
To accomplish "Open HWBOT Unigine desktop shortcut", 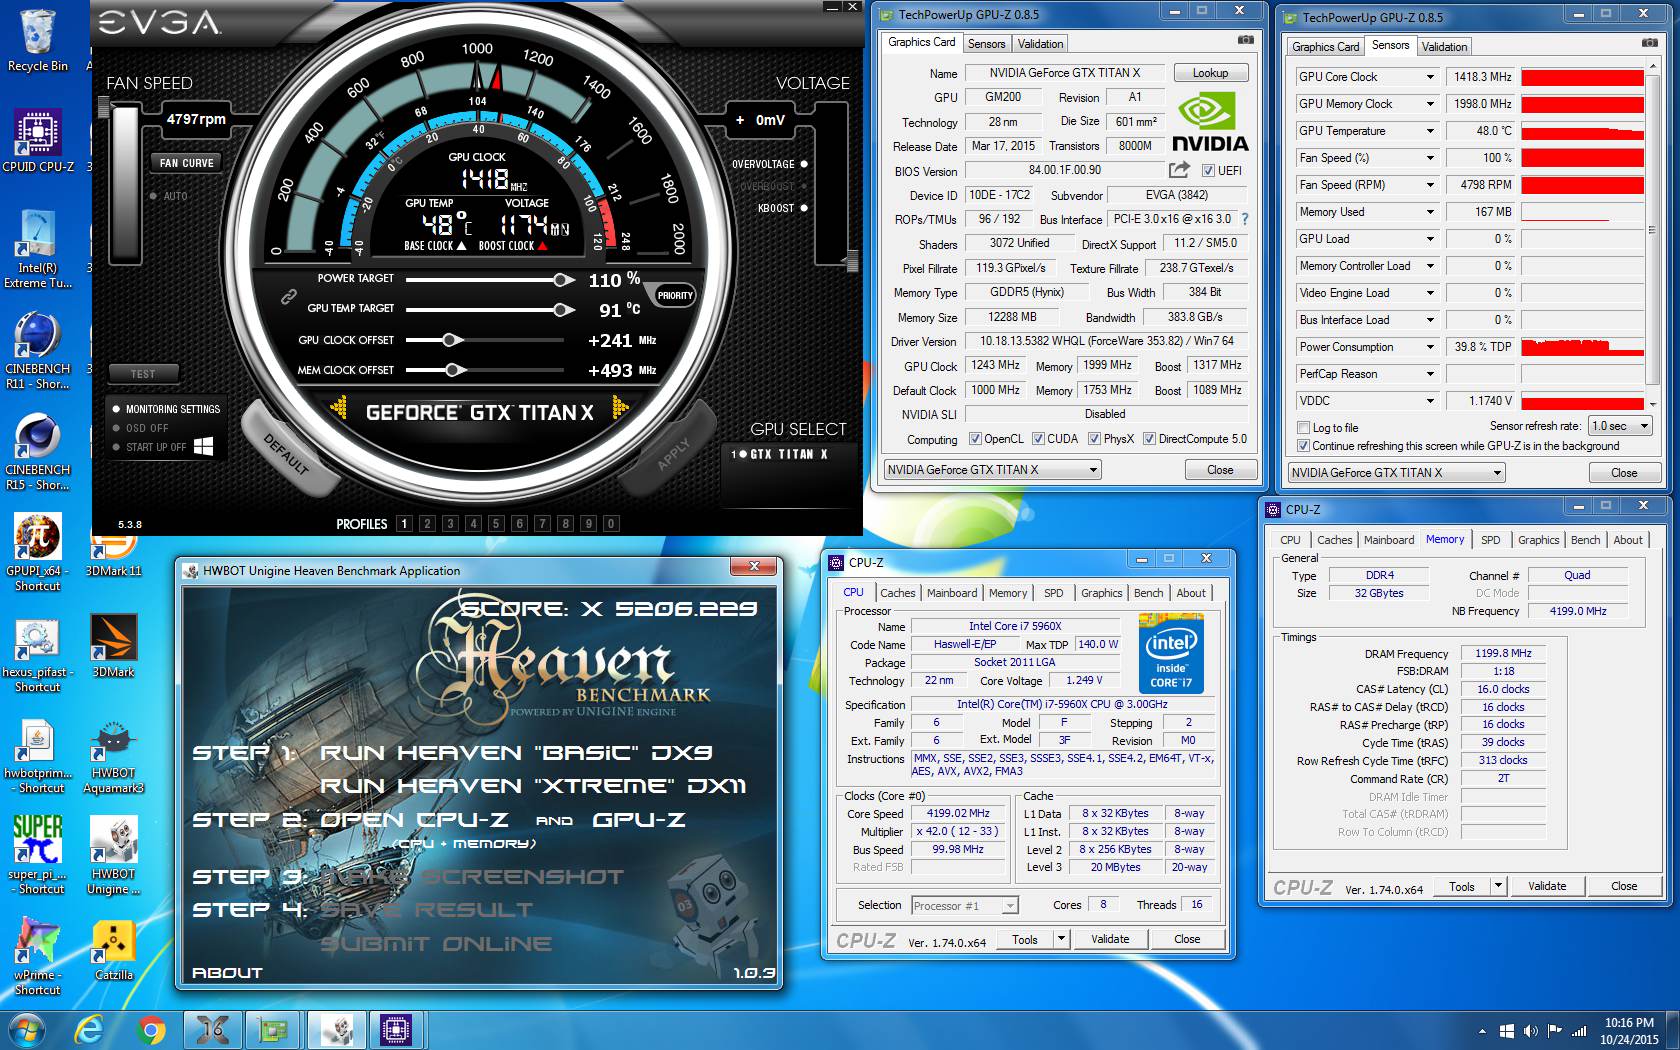I will (113, 855).
